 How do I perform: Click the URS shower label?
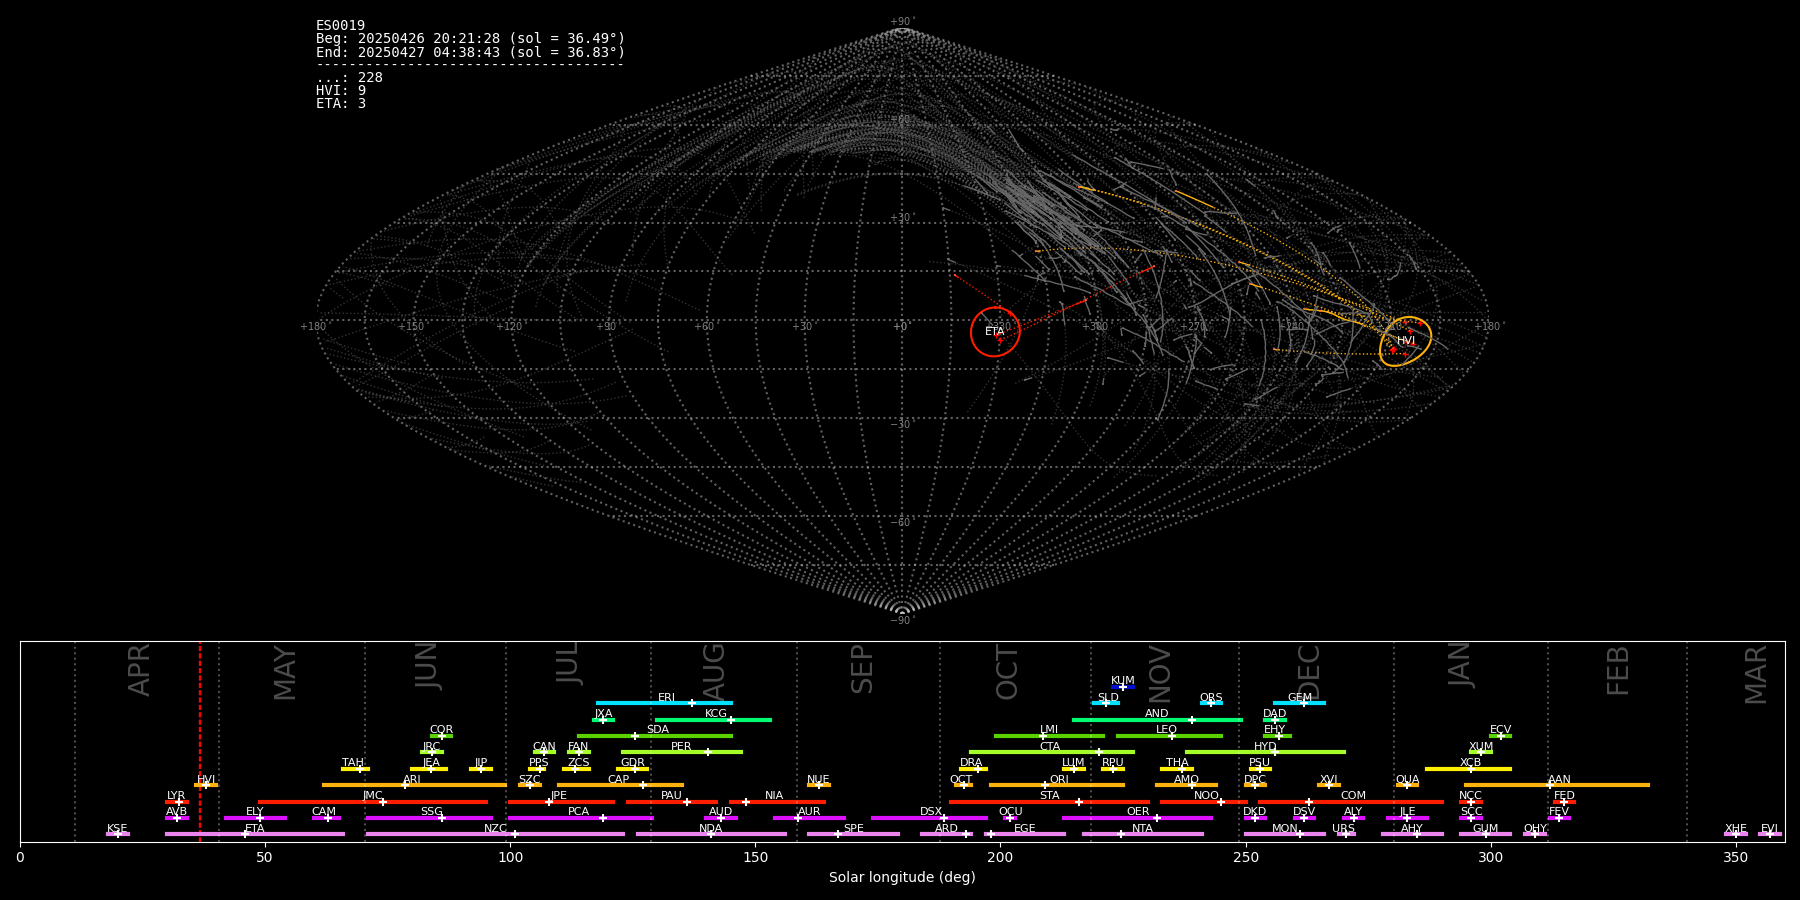(x=1343, y=829)
